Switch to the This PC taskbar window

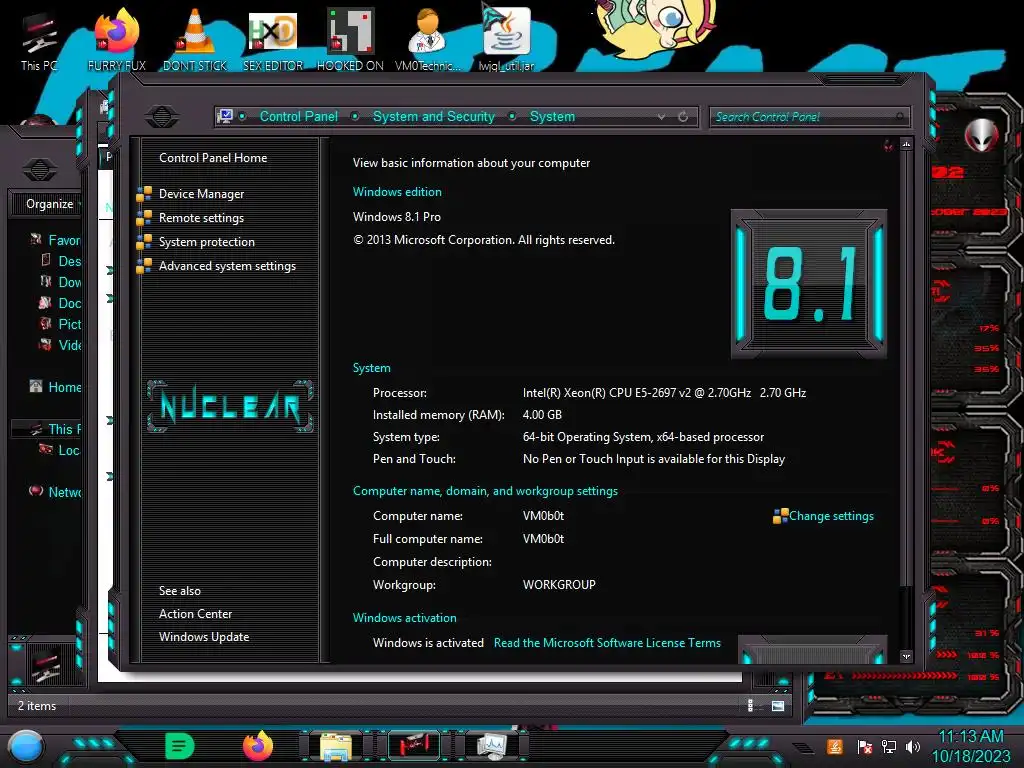[413, 746]
